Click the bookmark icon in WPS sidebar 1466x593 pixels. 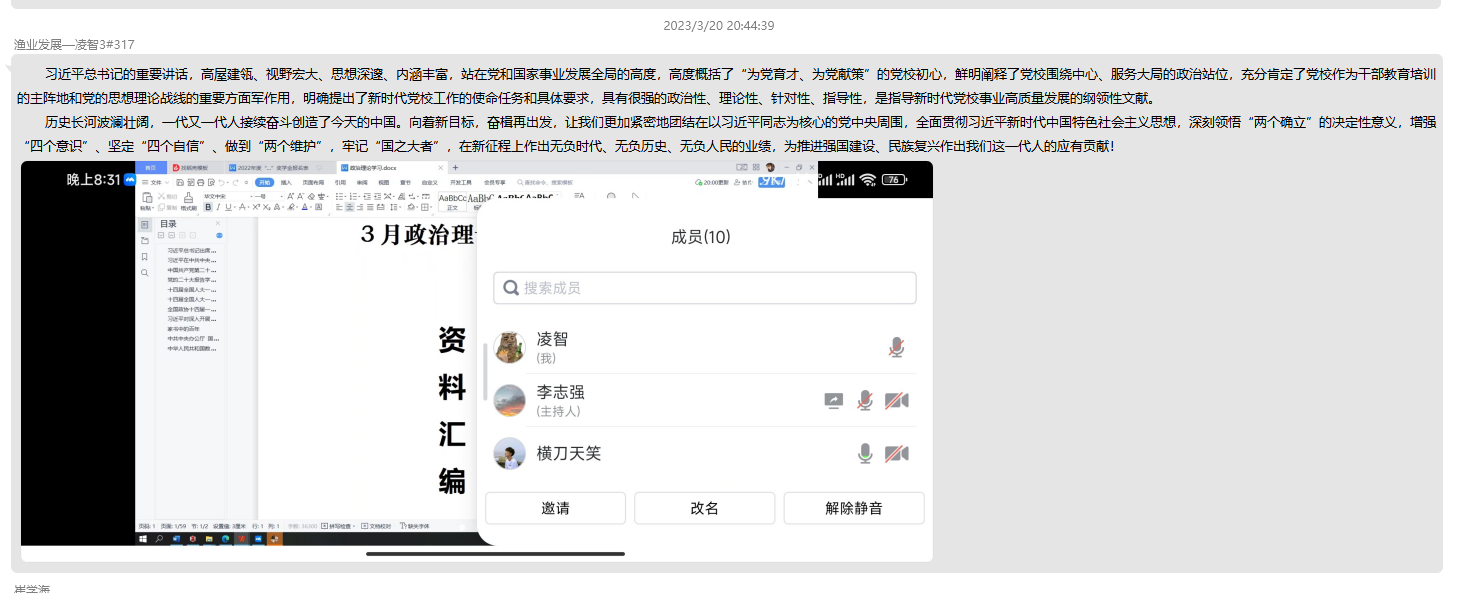pos(145,257)
